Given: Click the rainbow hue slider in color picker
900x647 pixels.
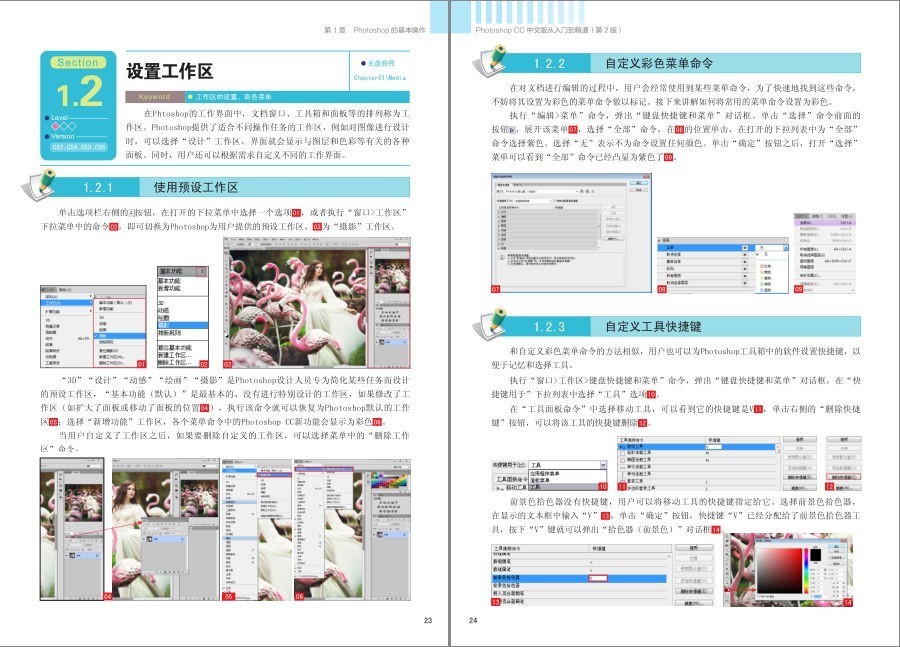Looking at the screenshot, I should [x=806, y=571].
